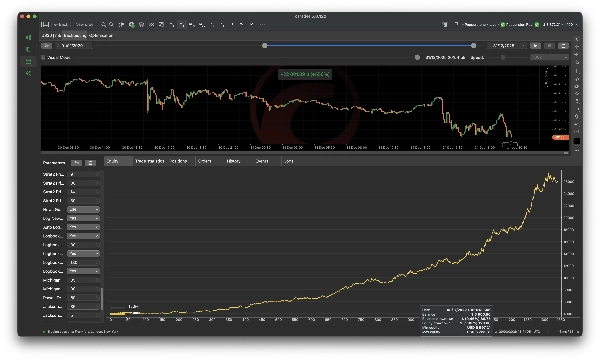The image size is (600, 360).
Task: Select the cursor tool atop right drawing toolbar
Action: point(577,39)
